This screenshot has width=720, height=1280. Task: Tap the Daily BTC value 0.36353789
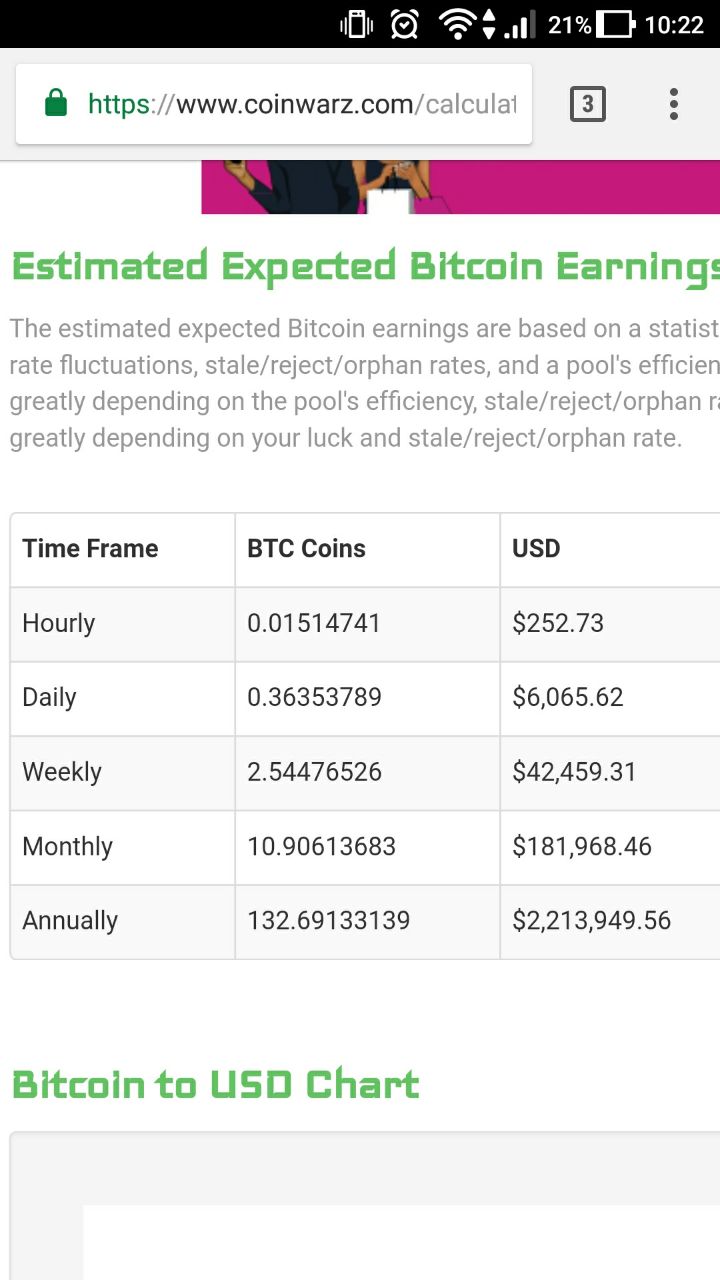tap(314, 697)
